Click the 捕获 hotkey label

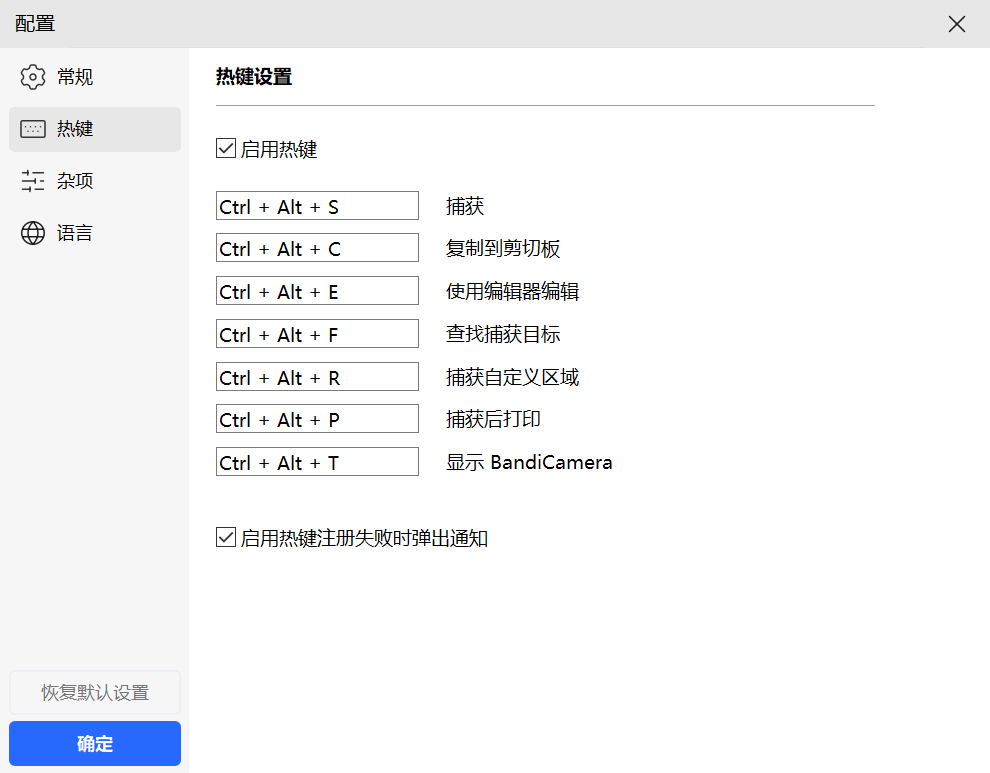click(x=465, y=206)
